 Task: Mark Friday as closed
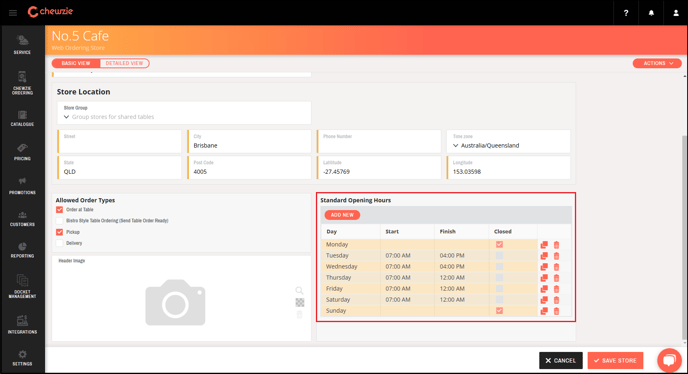(499, 288)
